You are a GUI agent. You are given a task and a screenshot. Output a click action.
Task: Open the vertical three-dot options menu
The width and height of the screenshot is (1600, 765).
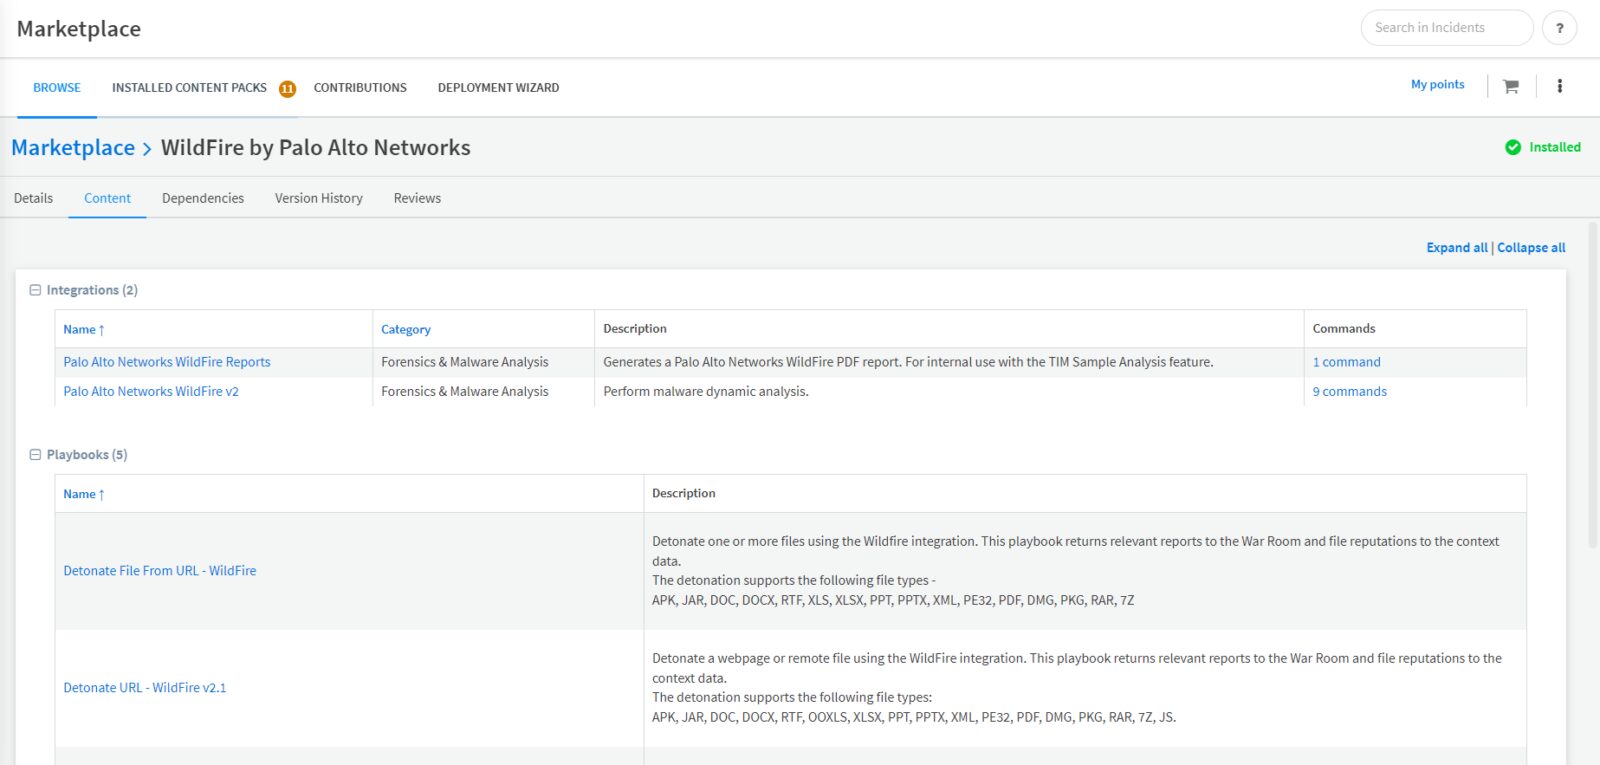[x=1559, y=86]
